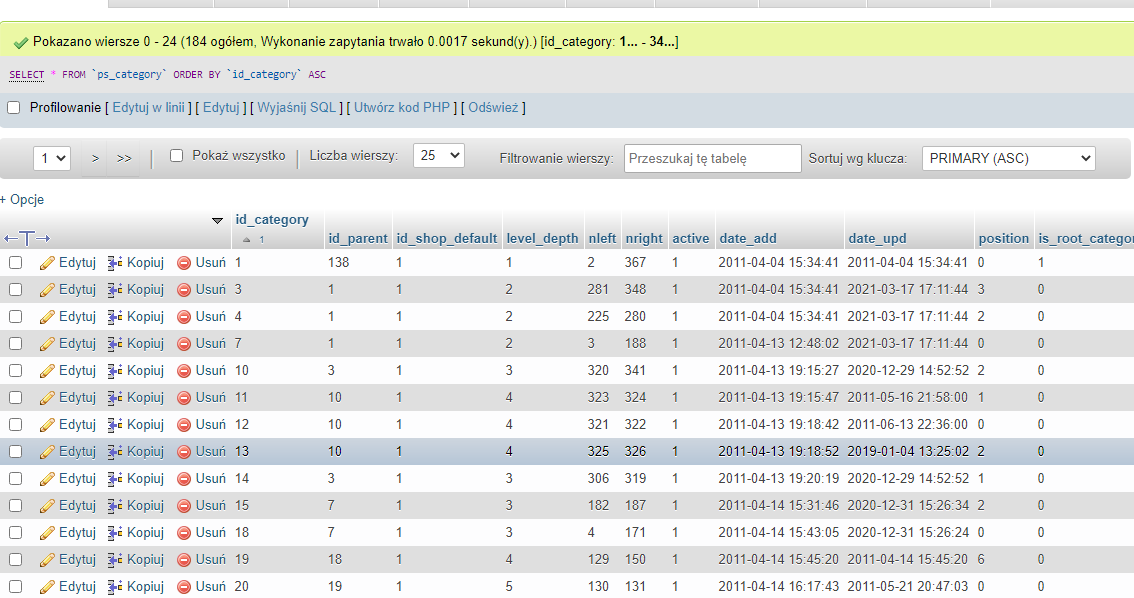Screen dimensions: 1134x598
Task: Click the Odśwież link
Action: point(493,108)
